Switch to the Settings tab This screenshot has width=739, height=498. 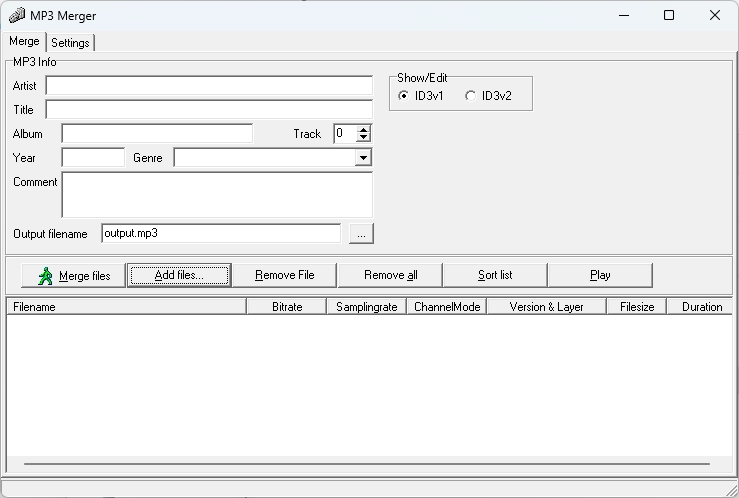[70, 43]
